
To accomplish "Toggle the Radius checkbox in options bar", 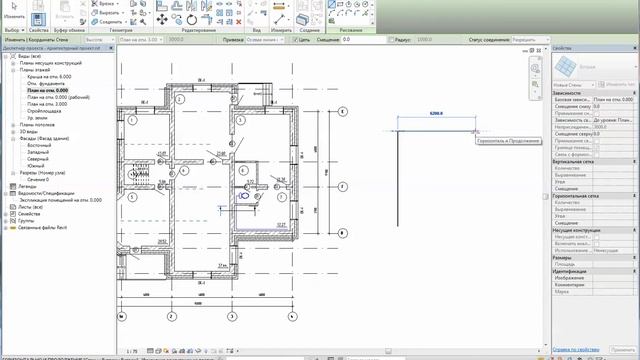I will pos(391,40).
